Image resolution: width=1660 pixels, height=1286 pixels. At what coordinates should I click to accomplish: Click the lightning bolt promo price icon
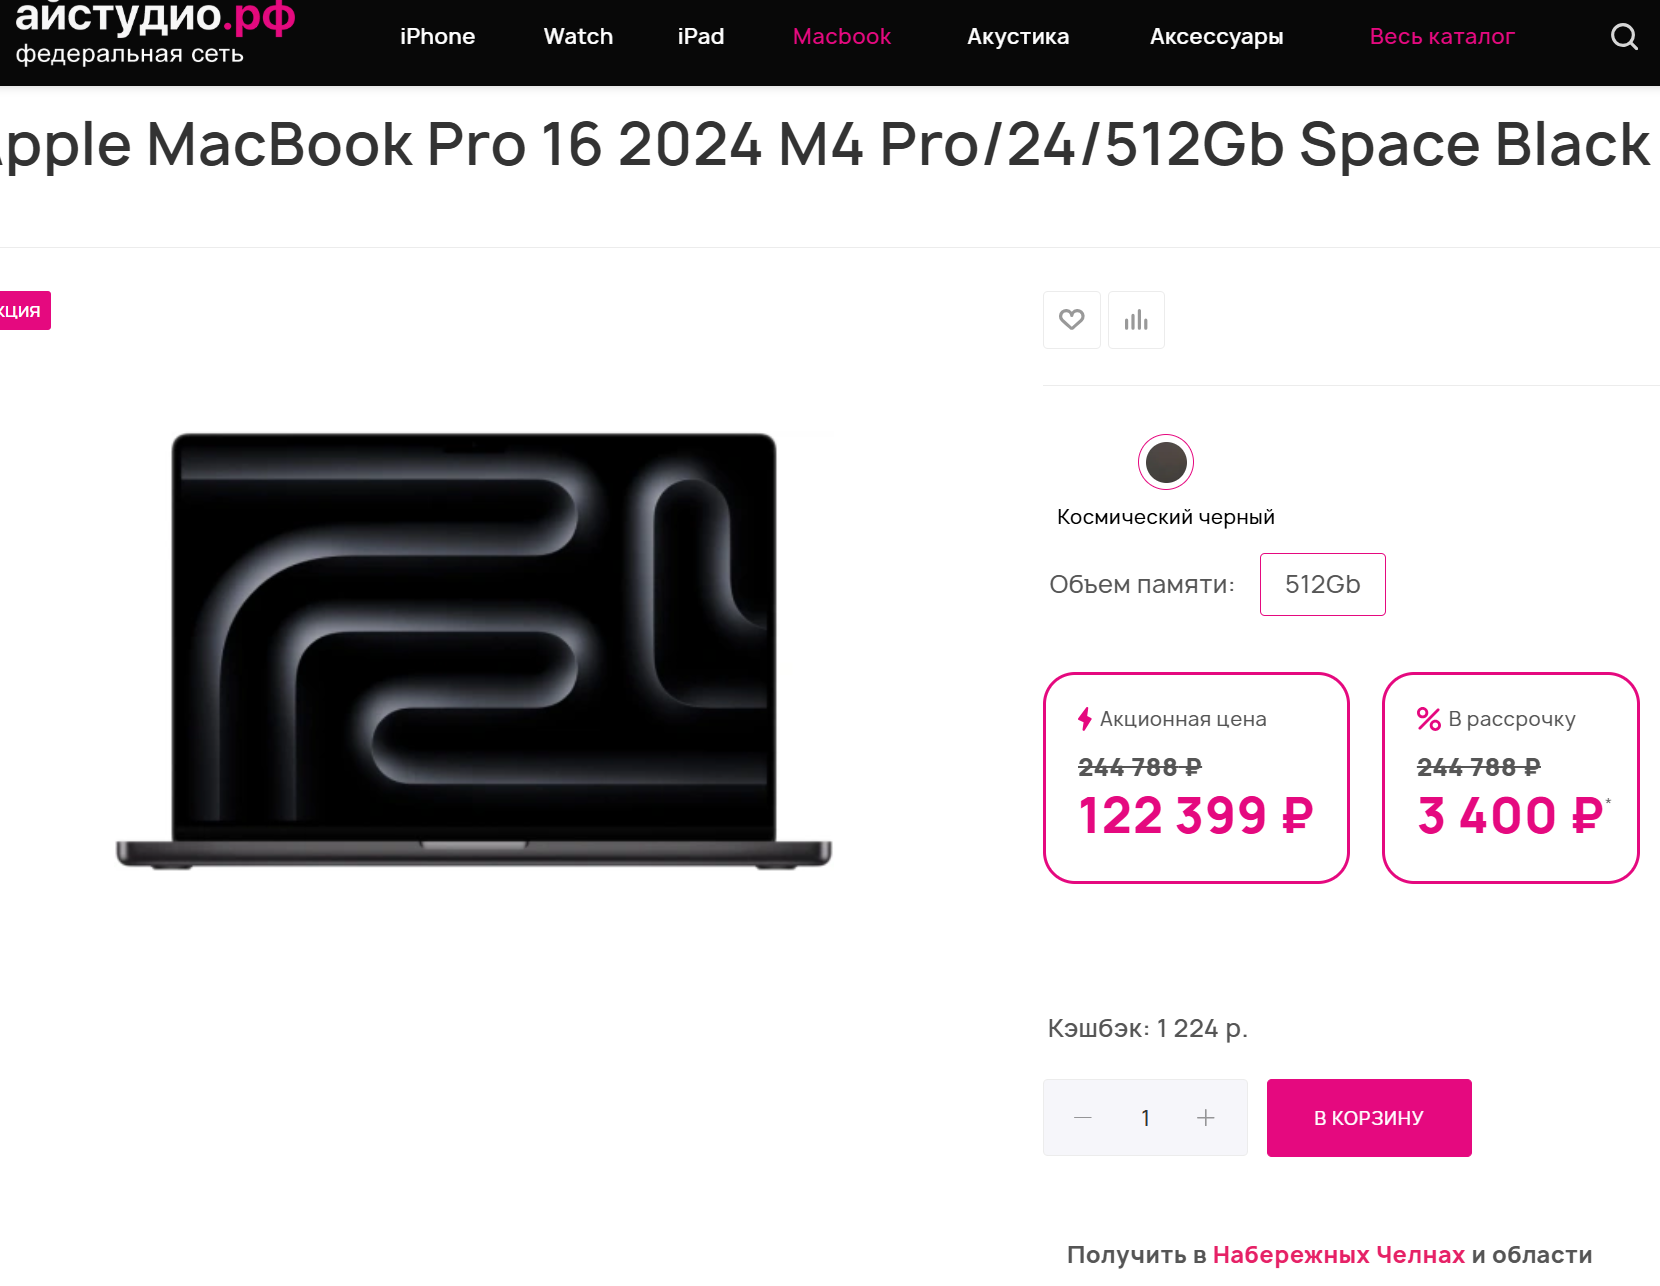coord(1084,719)
